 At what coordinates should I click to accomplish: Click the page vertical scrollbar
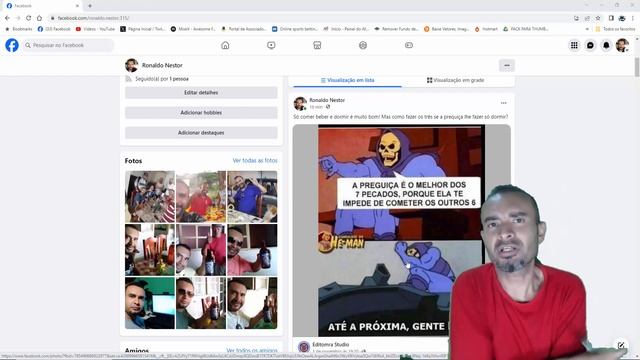pyautogui.click(x=637, y=67)
